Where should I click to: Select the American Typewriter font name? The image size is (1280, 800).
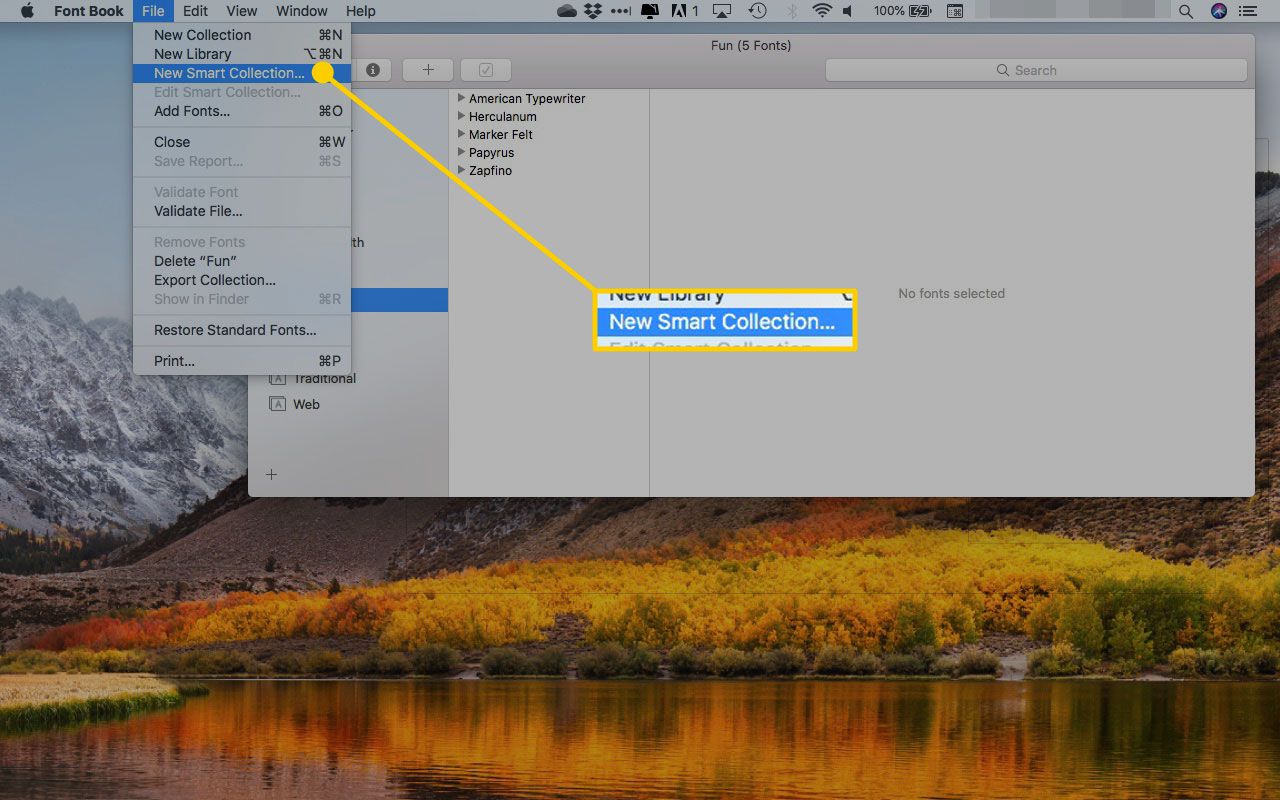click(x=527, y=99)
